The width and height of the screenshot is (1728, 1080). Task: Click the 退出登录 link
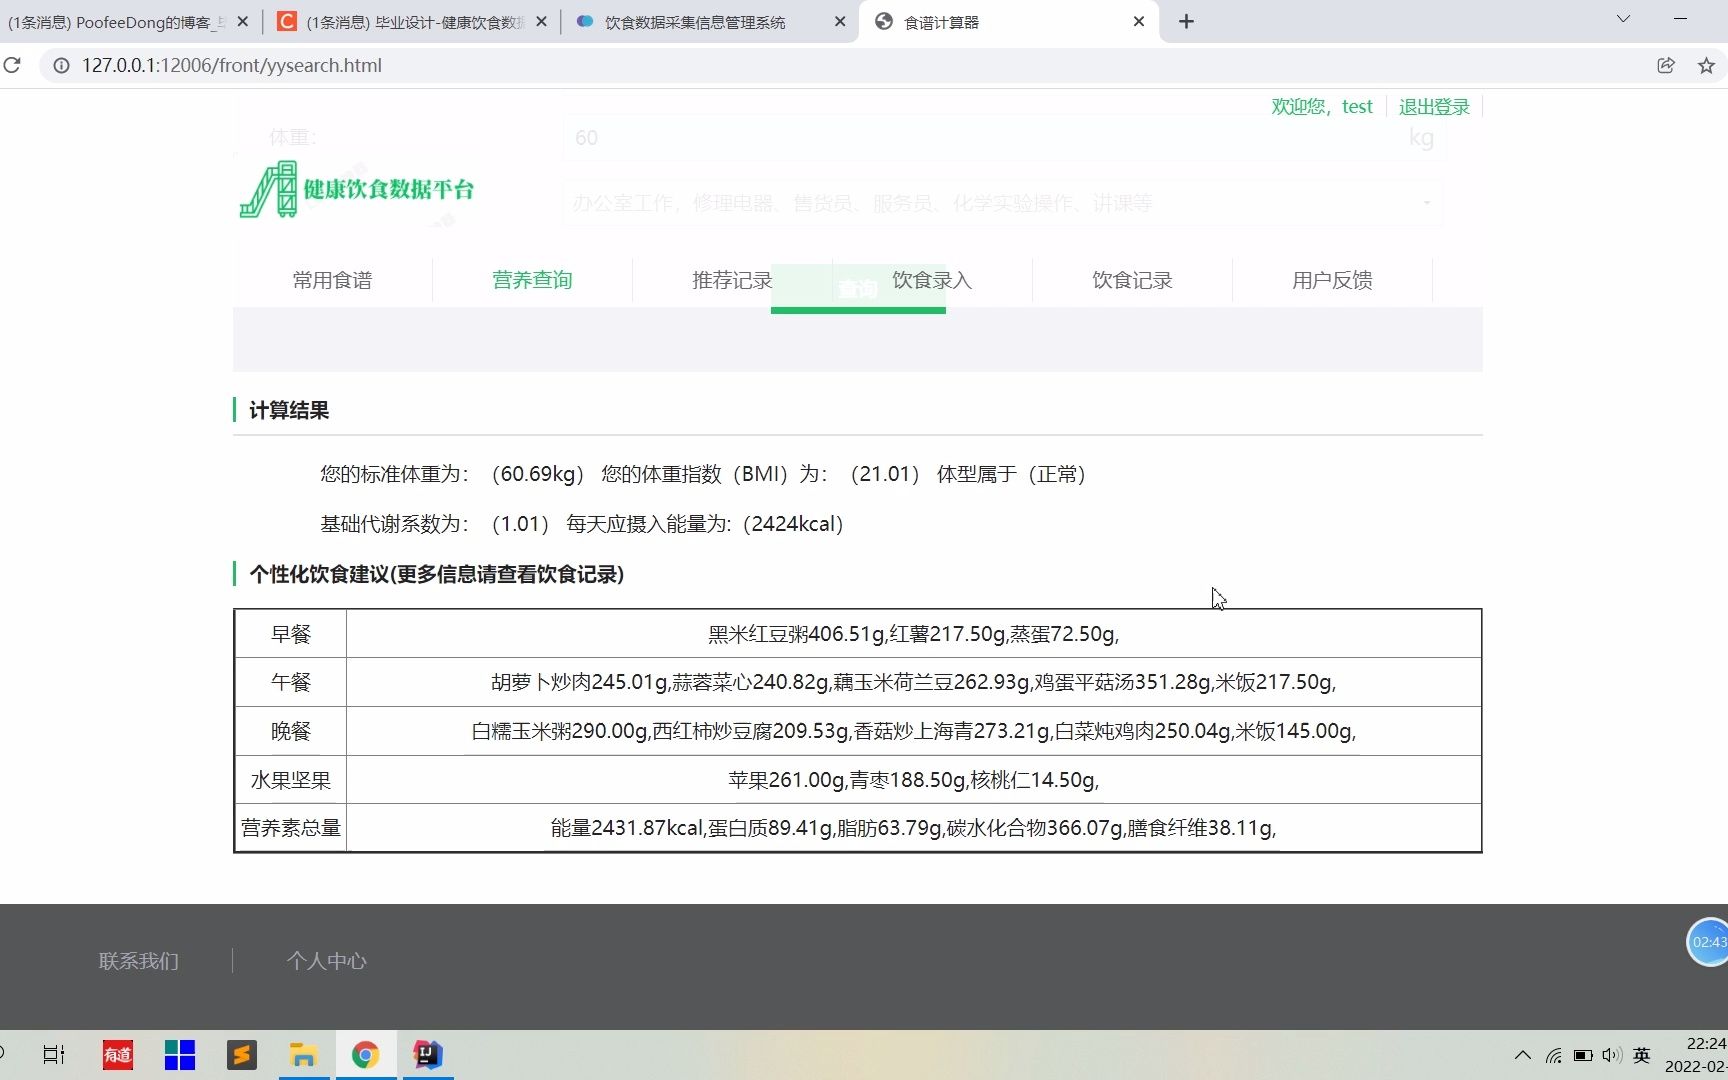click(1434, 107)
